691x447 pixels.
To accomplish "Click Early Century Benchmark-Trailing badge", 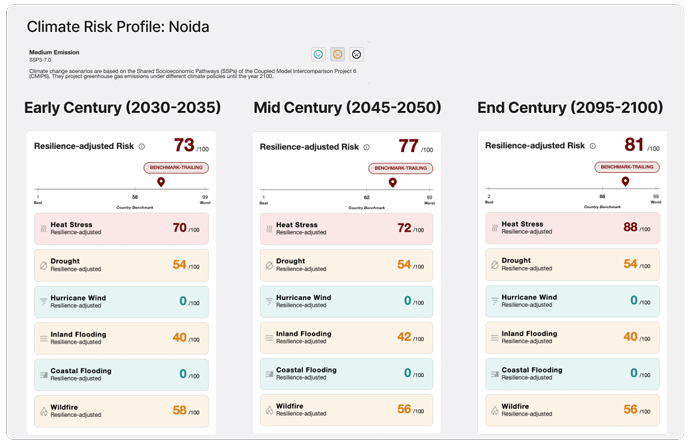I will (177, 167).
